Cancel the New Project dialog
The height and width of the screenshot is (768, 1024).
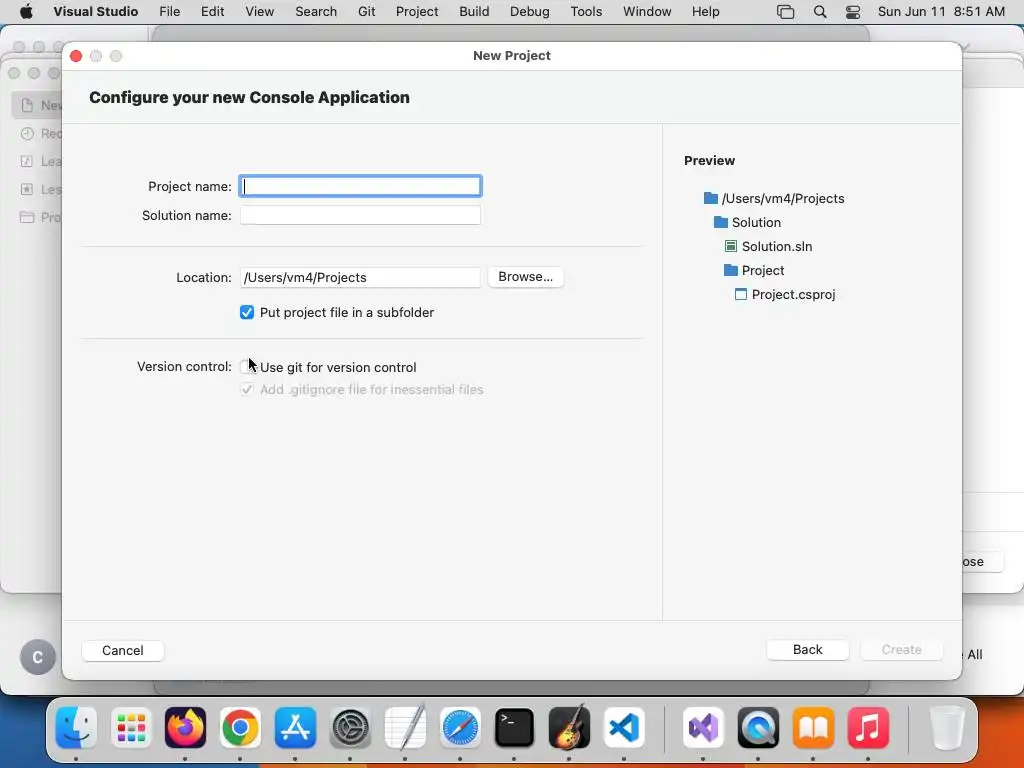[123, 650]
